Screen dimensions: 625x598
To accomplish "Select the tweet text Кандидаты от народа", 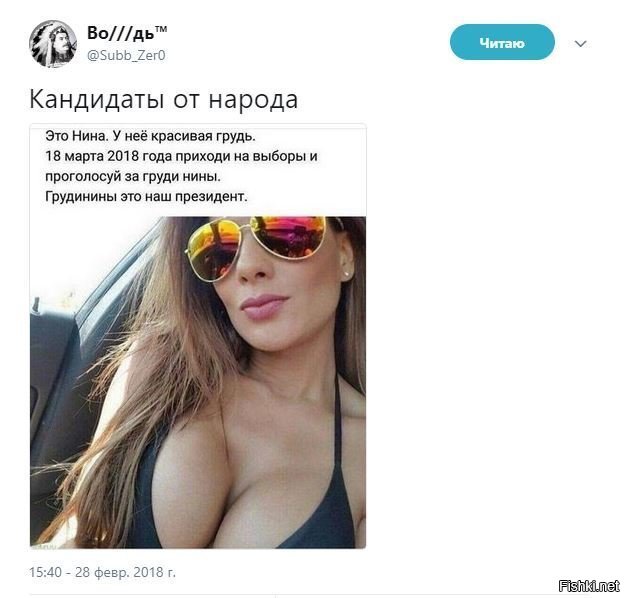I will pyautogui.click(x=163, y=99).
